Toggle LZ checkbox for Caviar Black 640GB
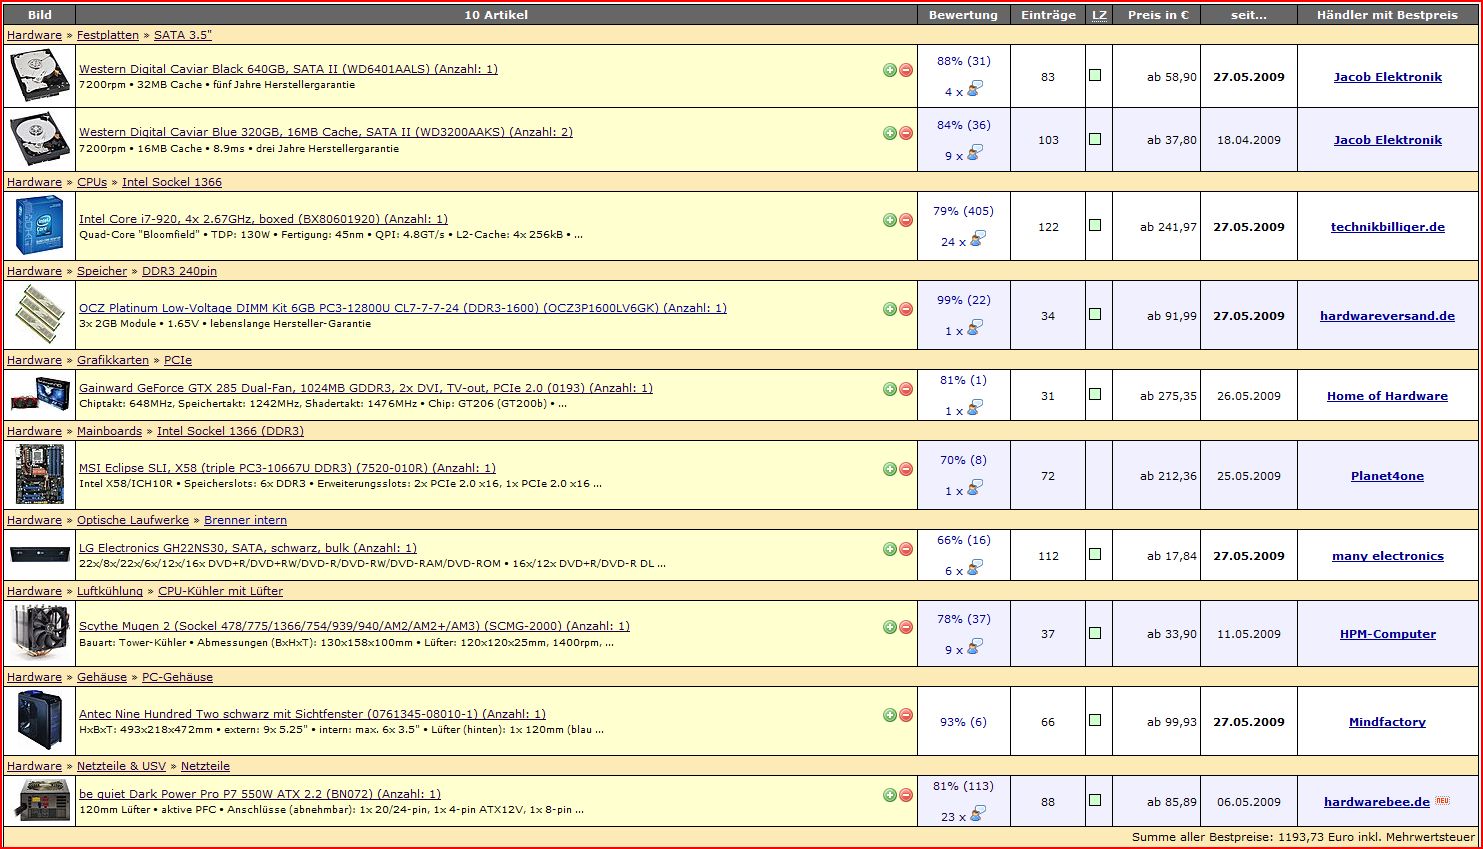 [1095, 75]
